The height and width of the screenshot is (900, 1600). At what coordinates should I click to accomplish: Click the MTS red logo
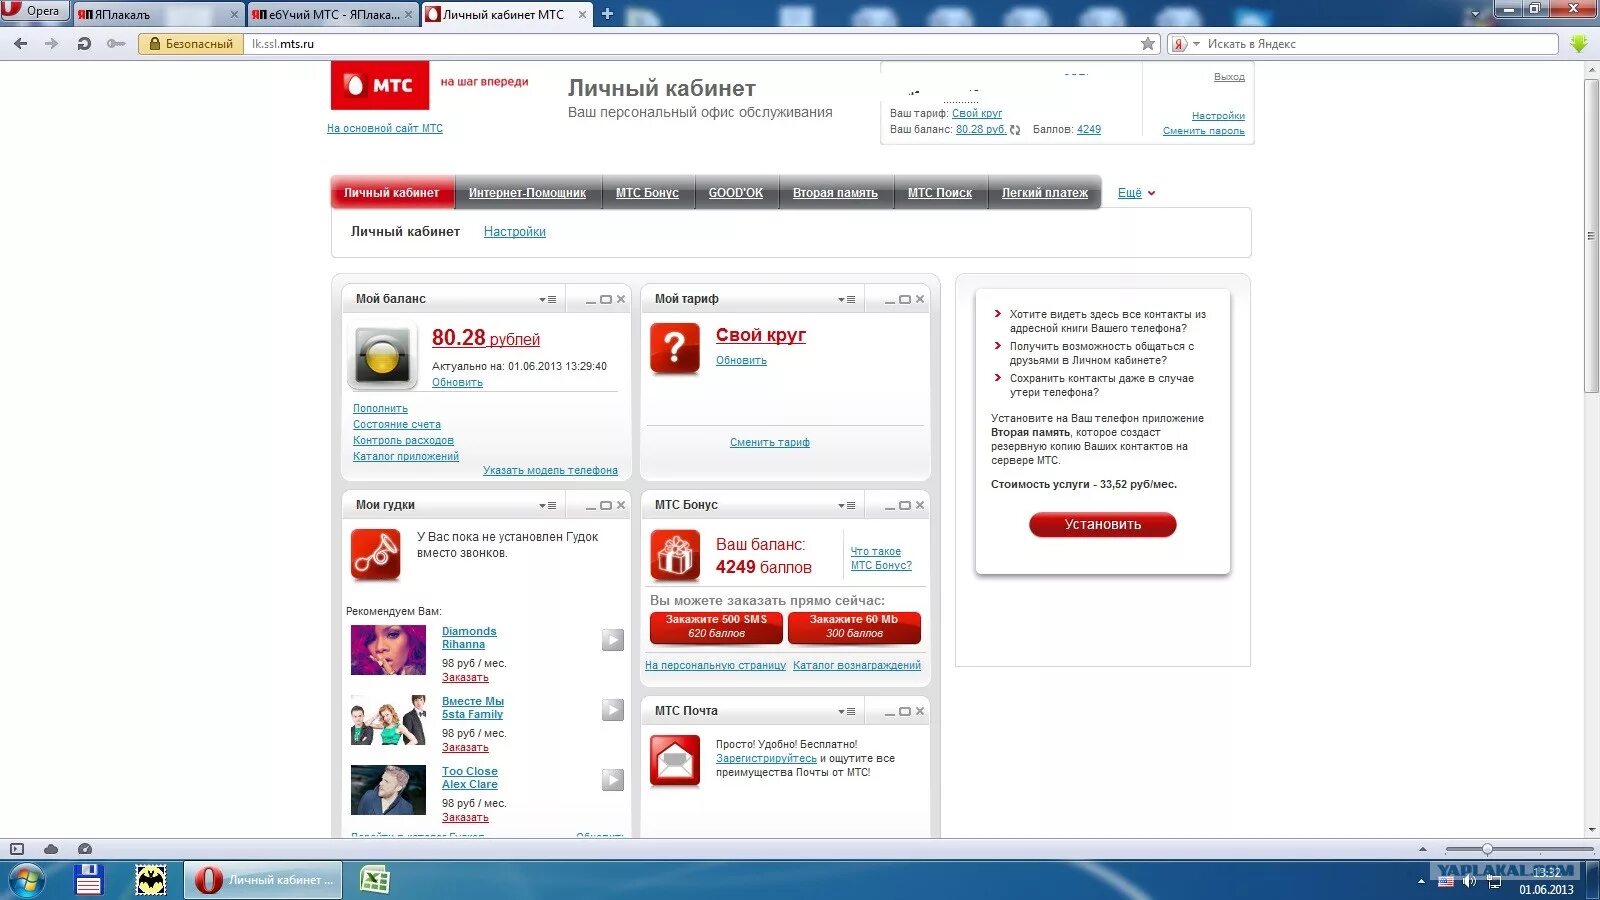[380, 85]
